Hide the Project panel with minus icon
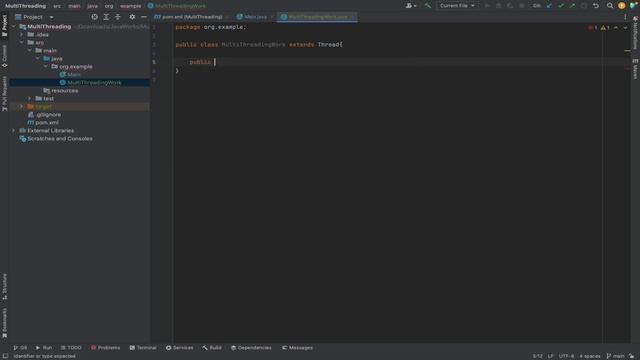Image resolution: width=640 pixels, height=360 pixels. [144, 17]
